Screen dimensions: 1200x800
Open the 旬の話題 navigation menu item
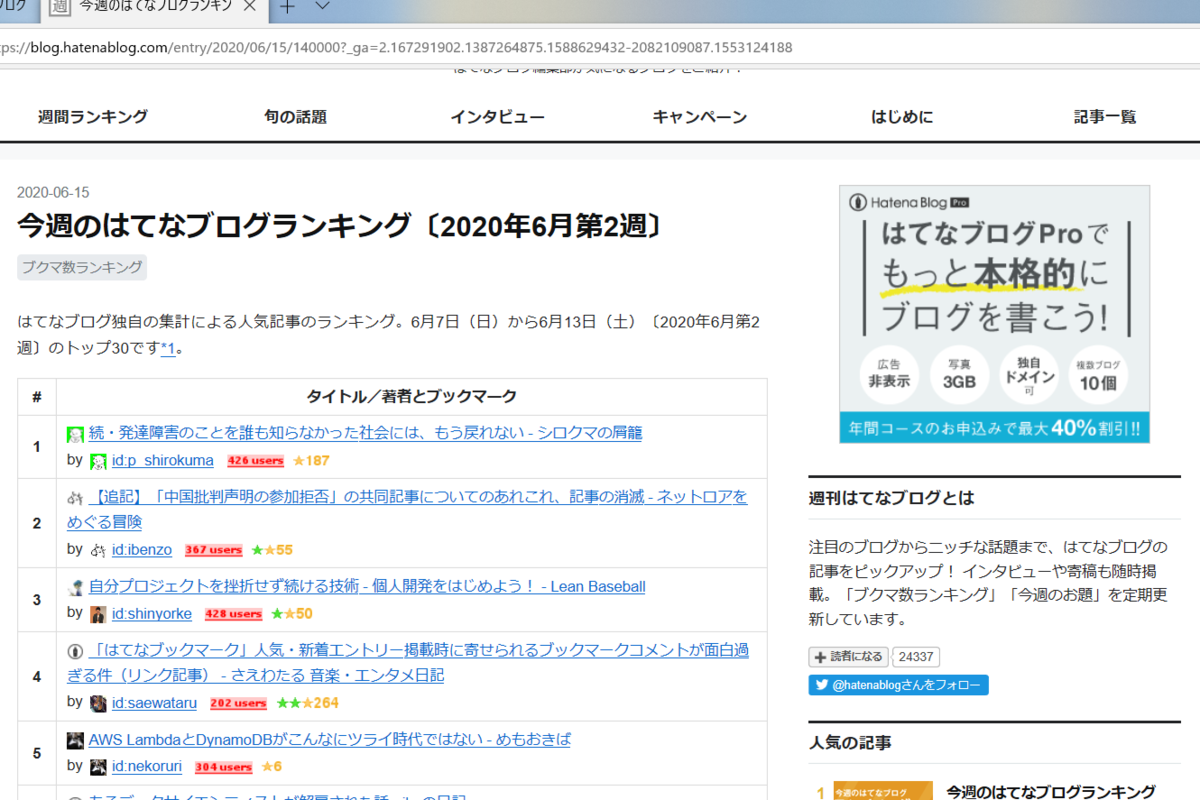coord(295,116)
